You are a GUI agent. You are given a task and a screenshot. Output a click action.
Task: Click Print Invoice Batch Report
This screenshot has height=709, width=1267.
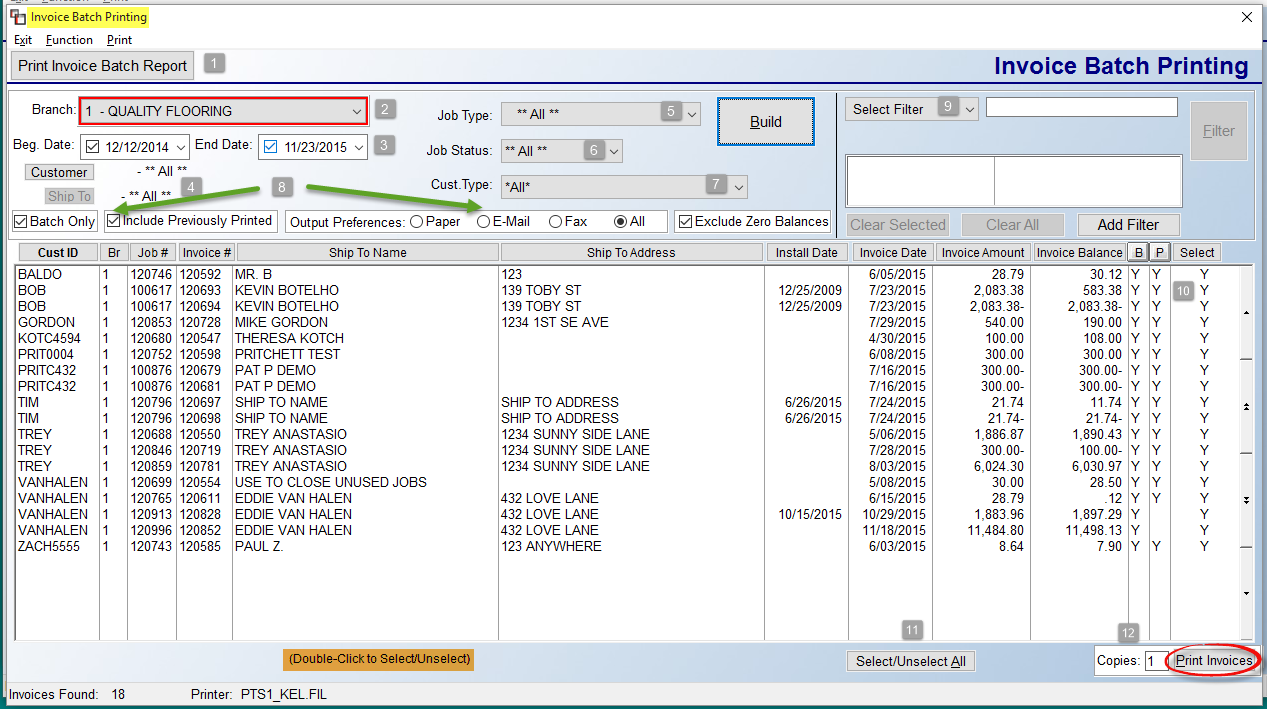click(x=101, y=66)
